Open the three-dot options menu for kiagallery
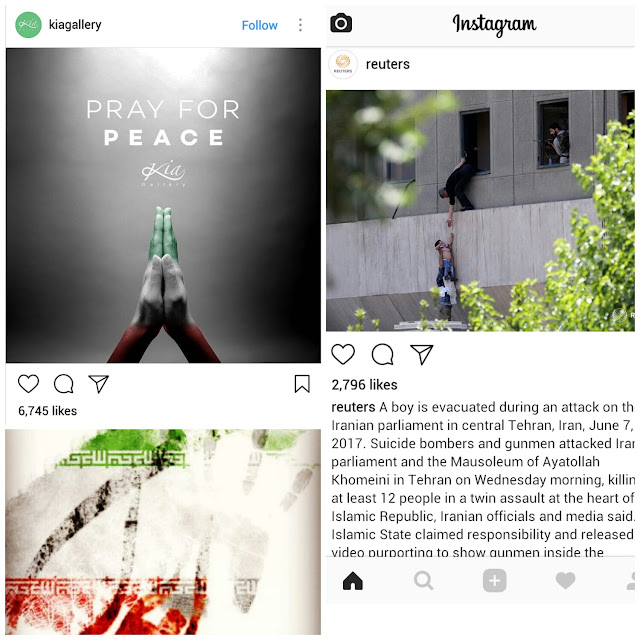 pos(300,25)
